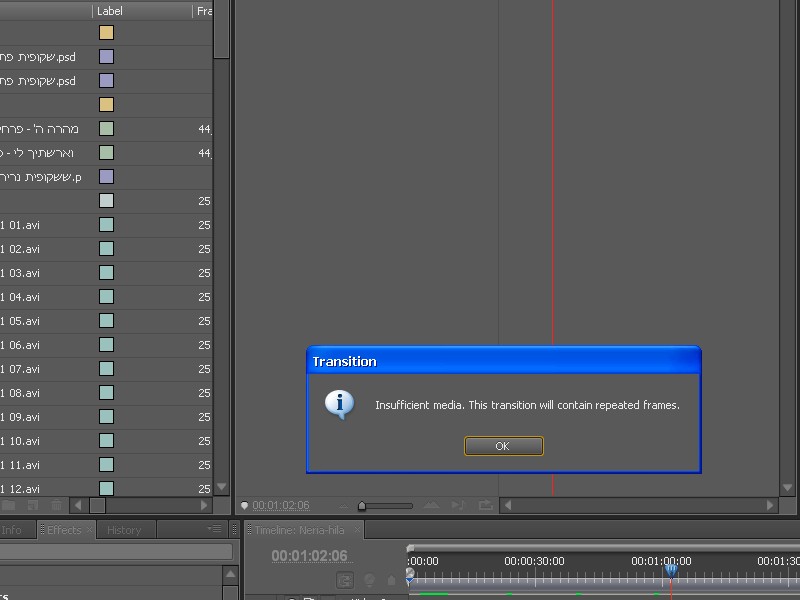Click the program monitor zoom slider handle

362,506
